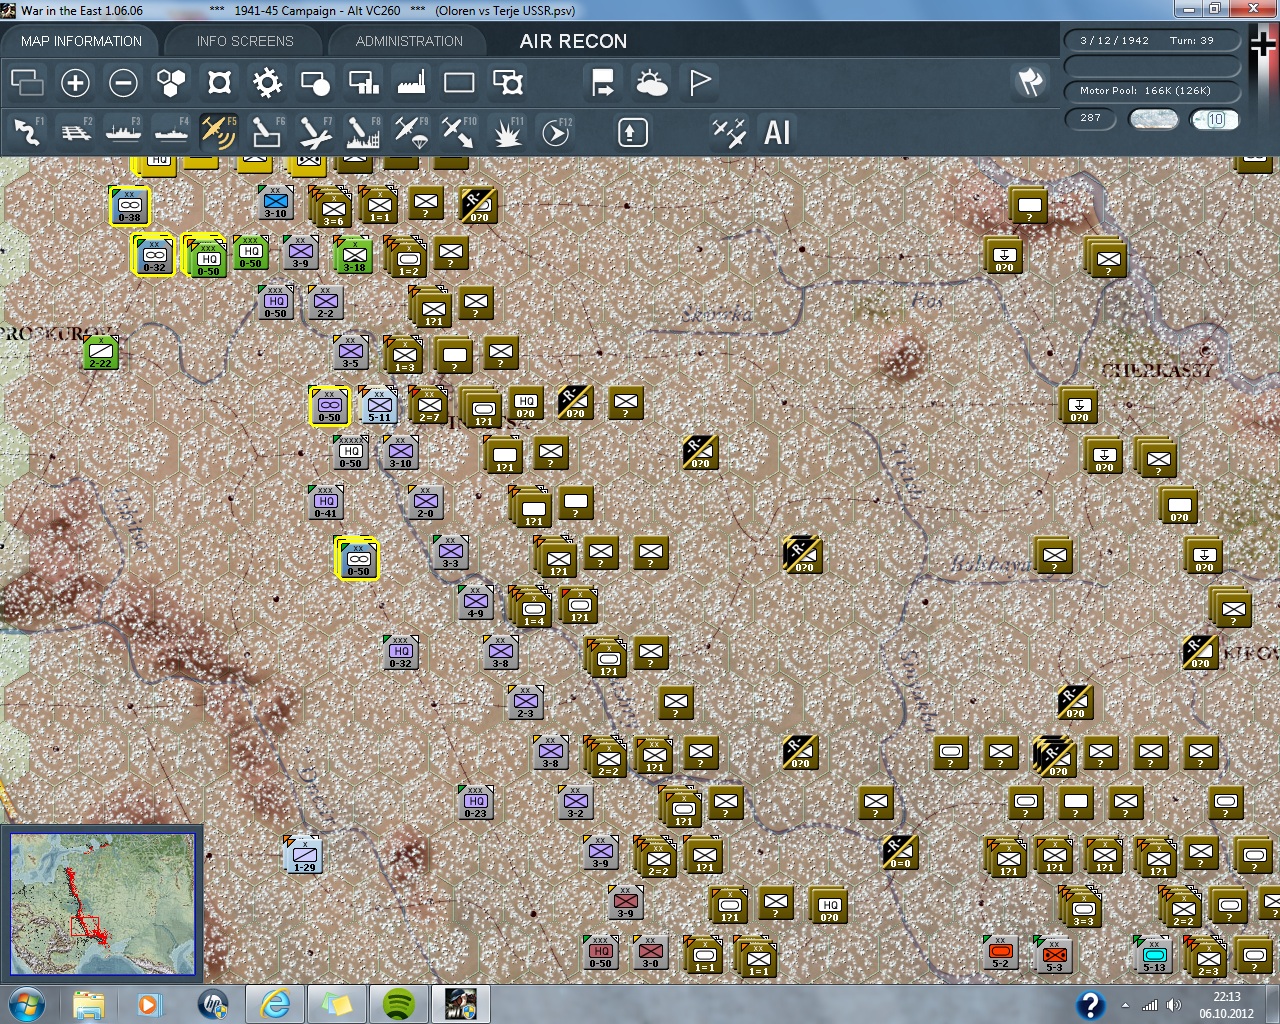Zoom out the map with minus icon
The image size is (1280, 1024).
pyautogui.click(x=123, y=82)
